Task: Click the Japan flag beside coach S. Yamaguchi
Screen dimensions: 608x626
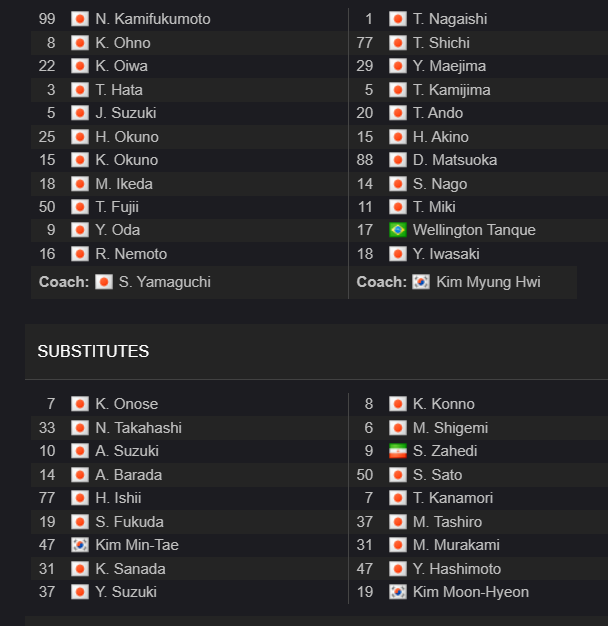Action: (104, 282)
